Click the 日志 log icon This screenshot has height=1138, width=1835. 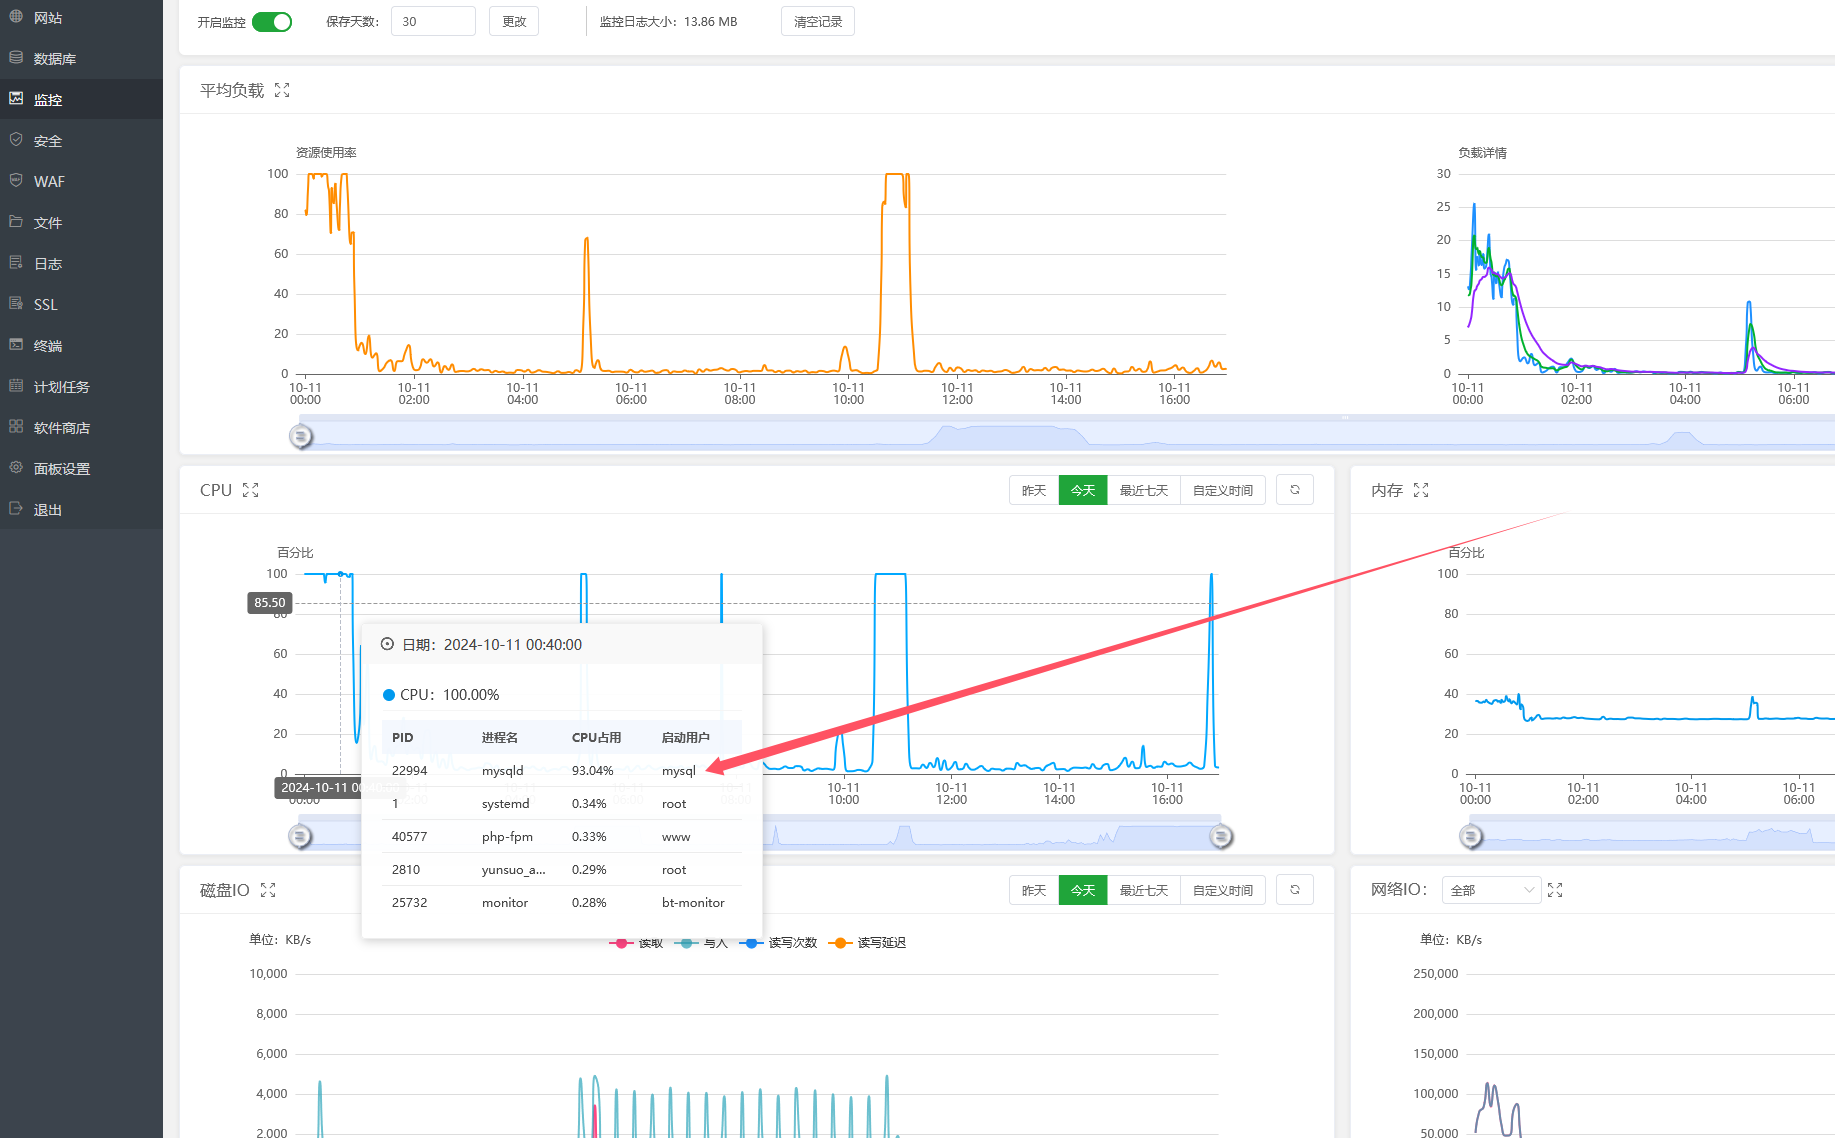[16, 263]
